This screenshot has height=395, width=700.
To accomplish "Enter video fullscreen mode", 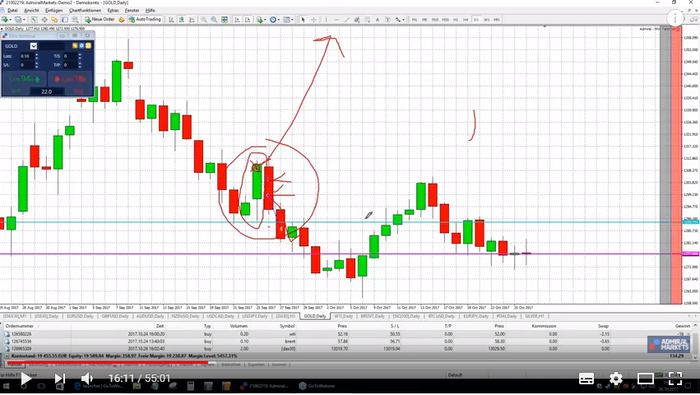I will pyautogui.click(x=675, y=379).
